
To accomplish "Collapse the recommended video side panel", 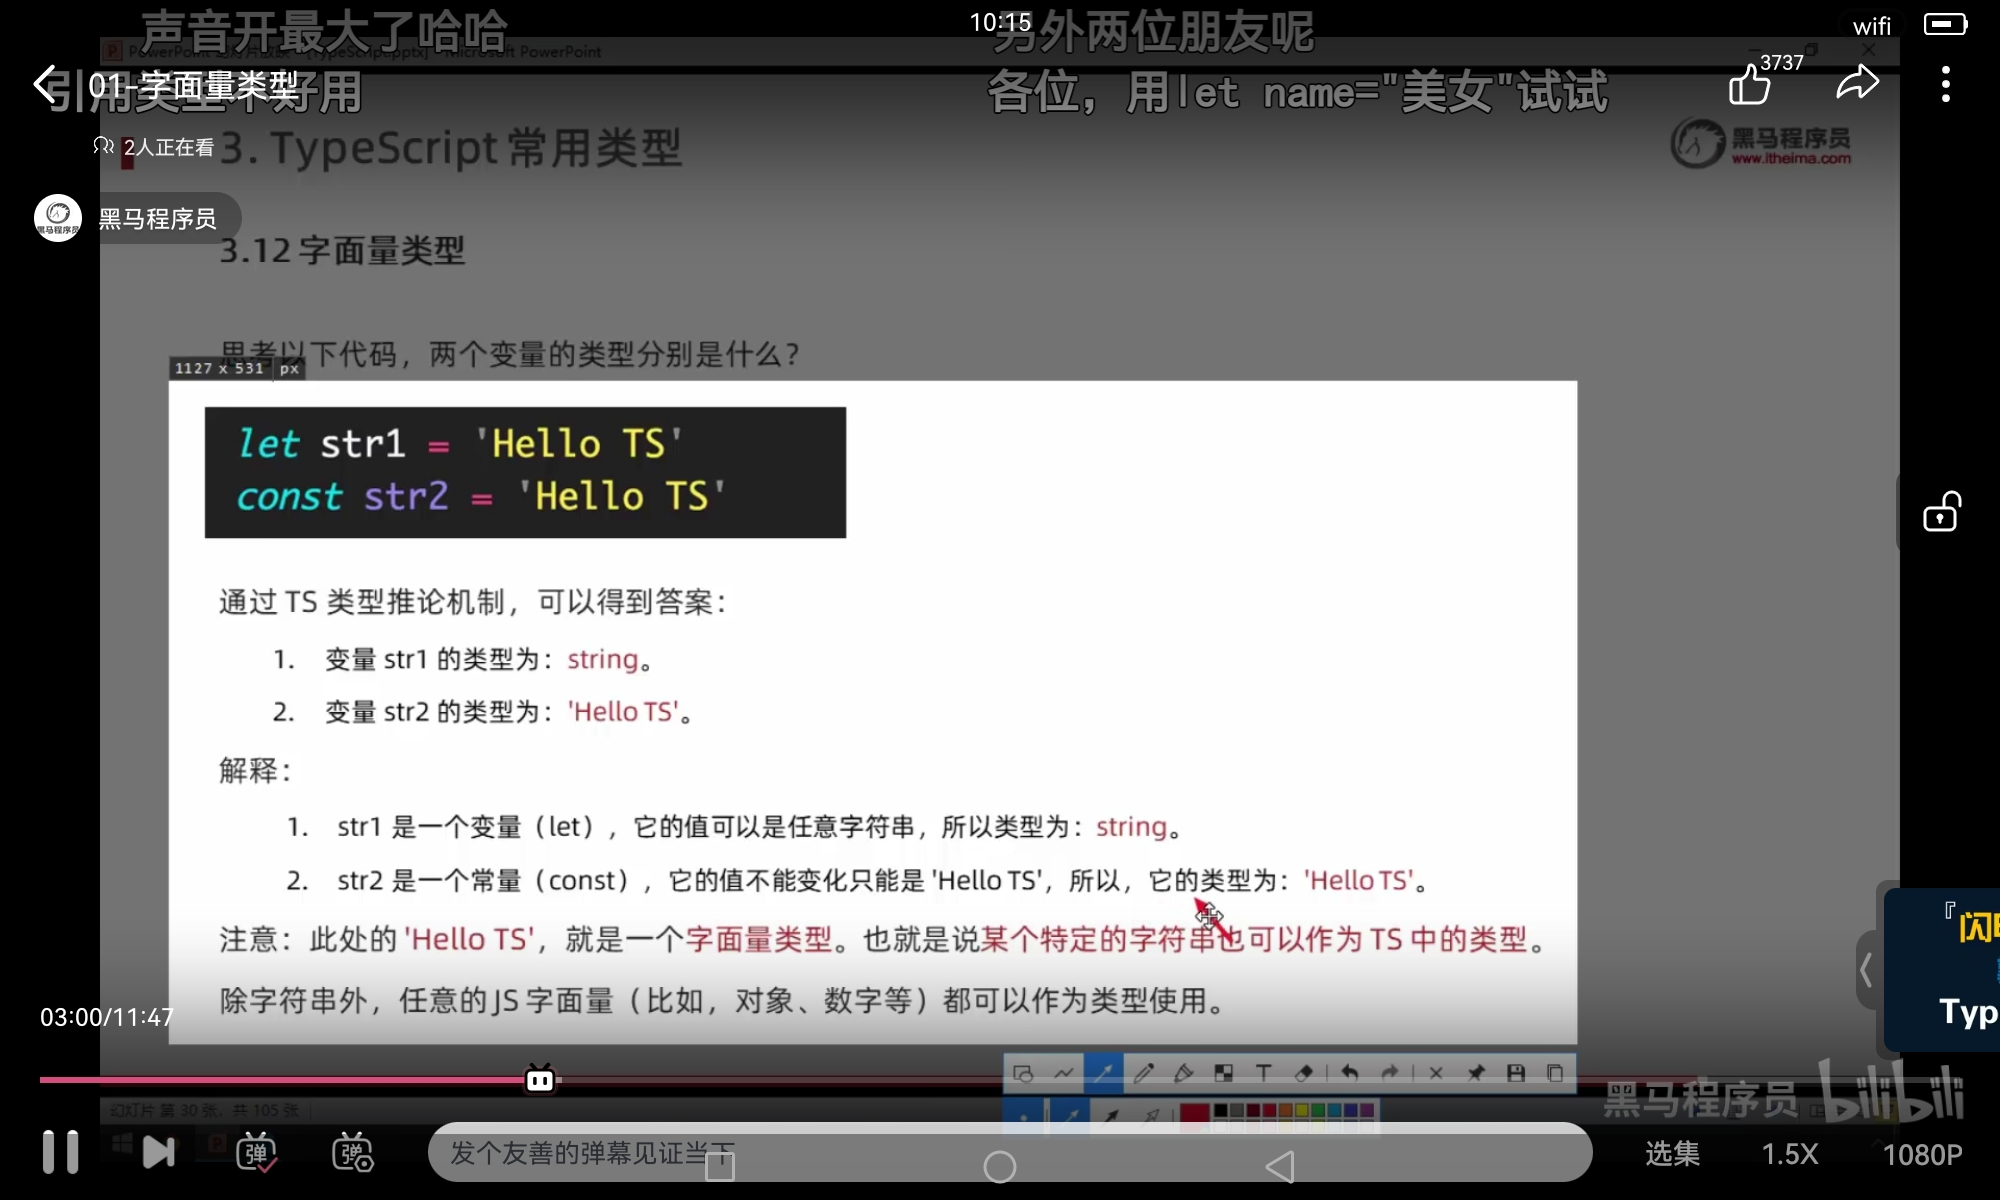I will (x=1866, y=969).
